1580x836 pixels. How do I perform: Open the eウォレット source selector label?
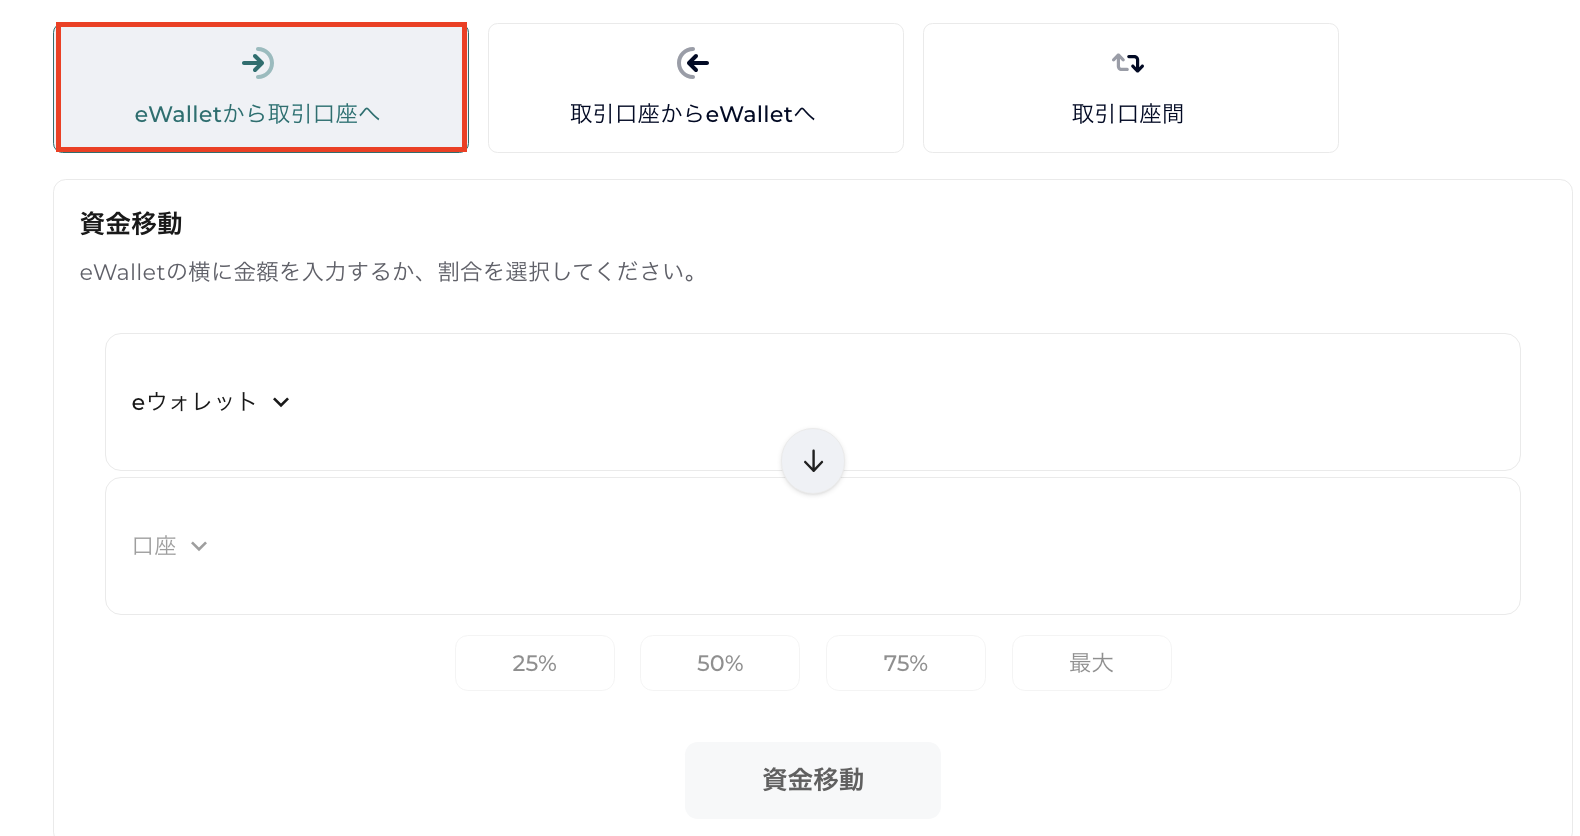pyautogui.click(x=194, y=402)
